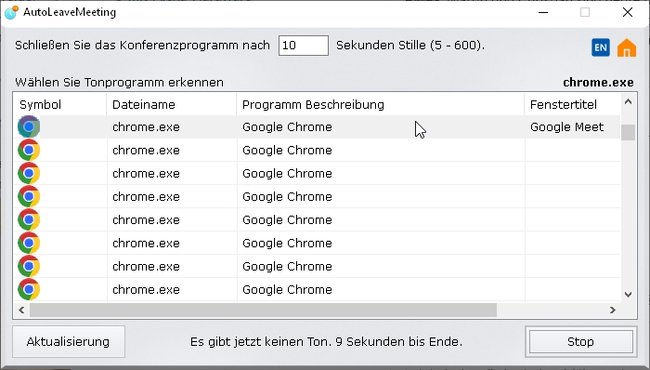Click the horizontal scrollbar right arrow

[613, 310]
